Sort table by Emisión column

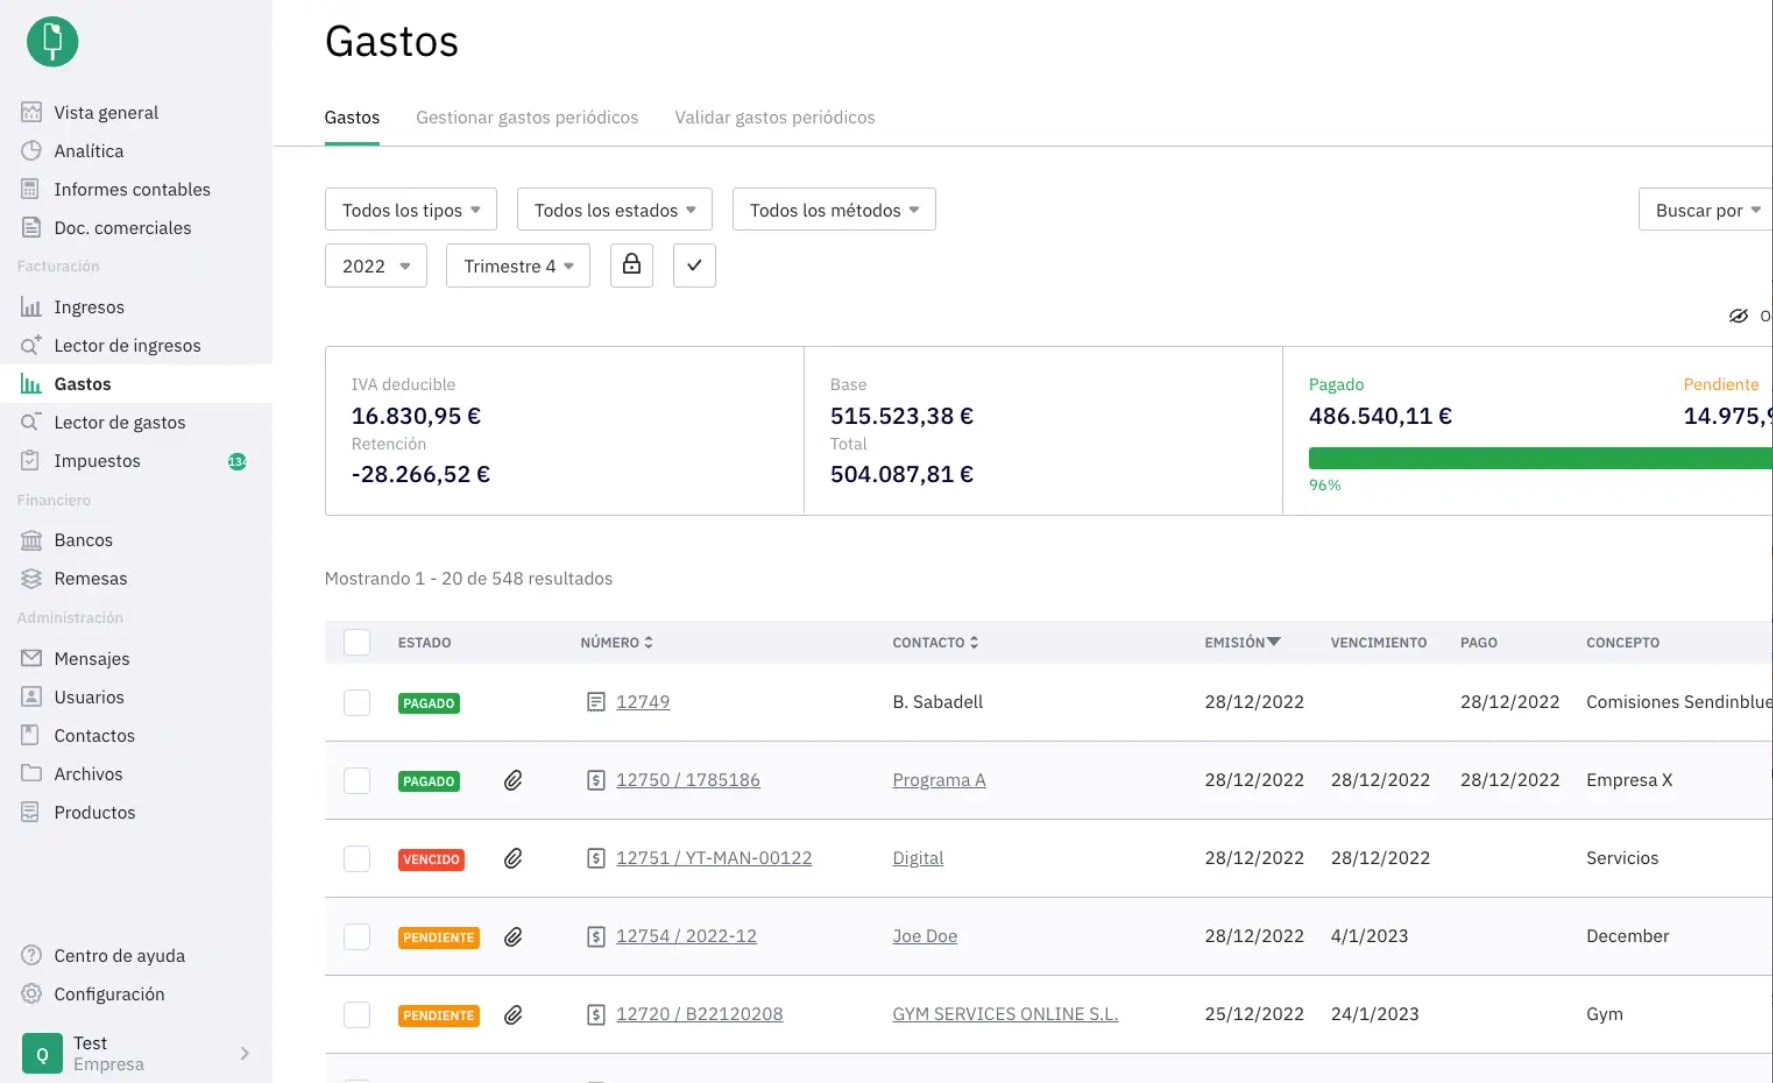tap(1242, 642)
